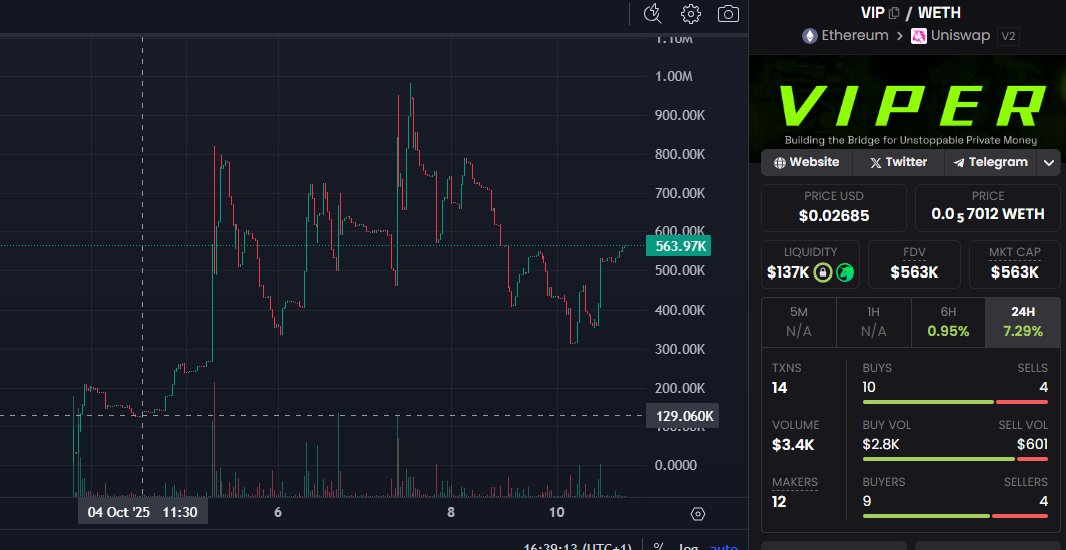Viewport: 1066px width, 550px height.
Task: Click the FDV $563K box
Action: 914,264
